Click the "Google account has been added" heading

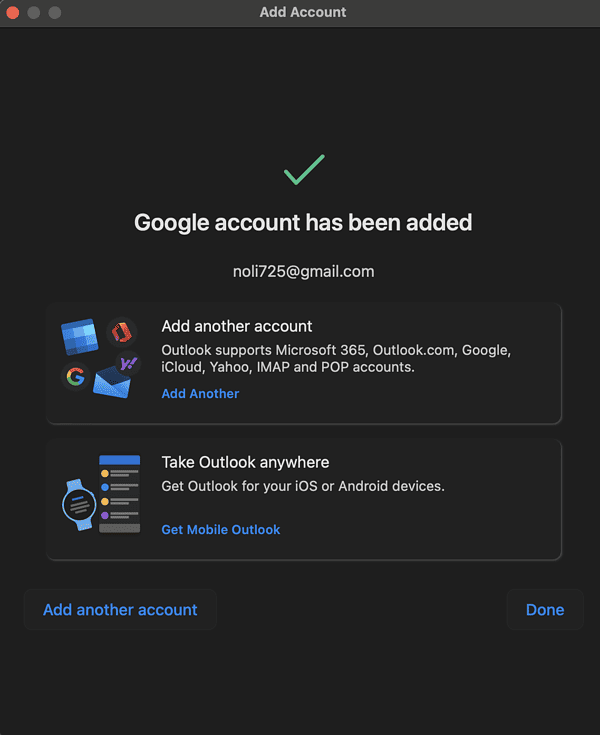303,222
